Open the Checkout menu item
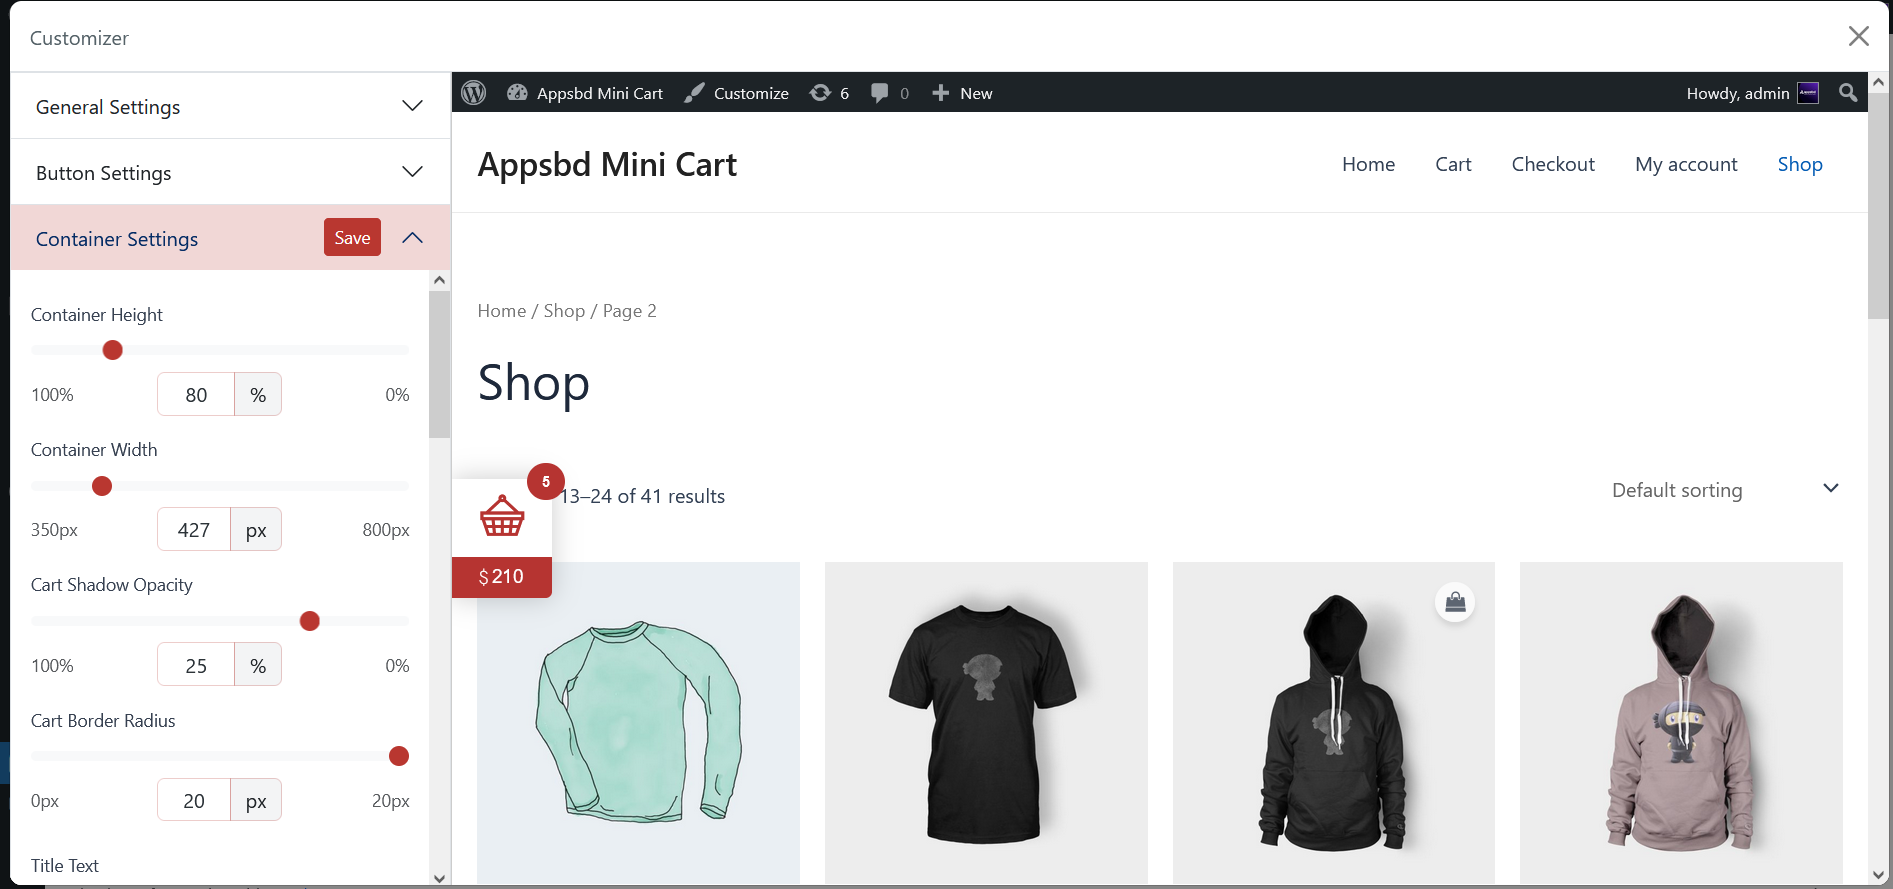The width and height of the screenshot is (1893, 889). point(1553,164)
